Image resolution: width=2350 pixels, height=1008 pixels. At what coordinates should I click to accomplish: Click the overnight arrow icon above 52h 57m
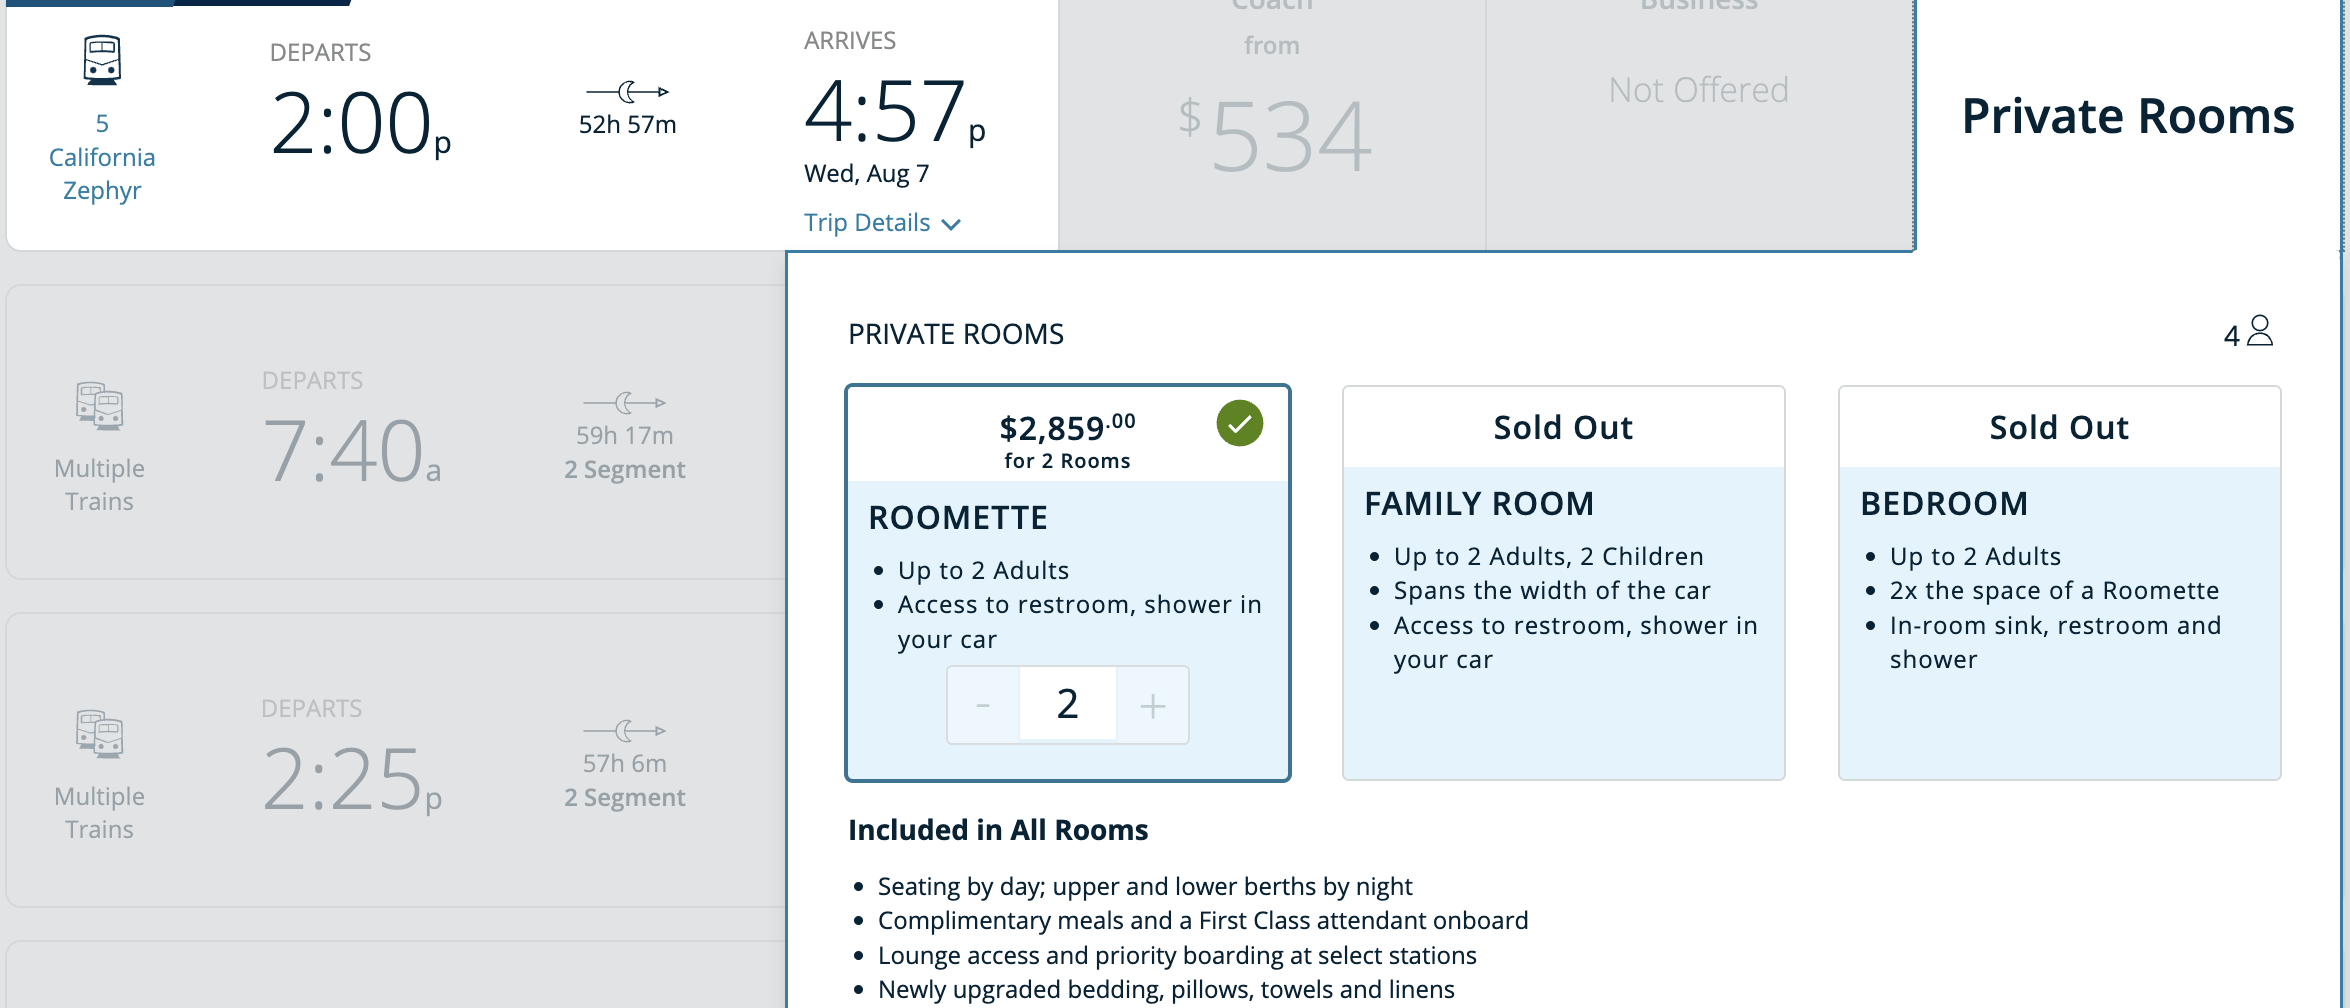(627, 92)
